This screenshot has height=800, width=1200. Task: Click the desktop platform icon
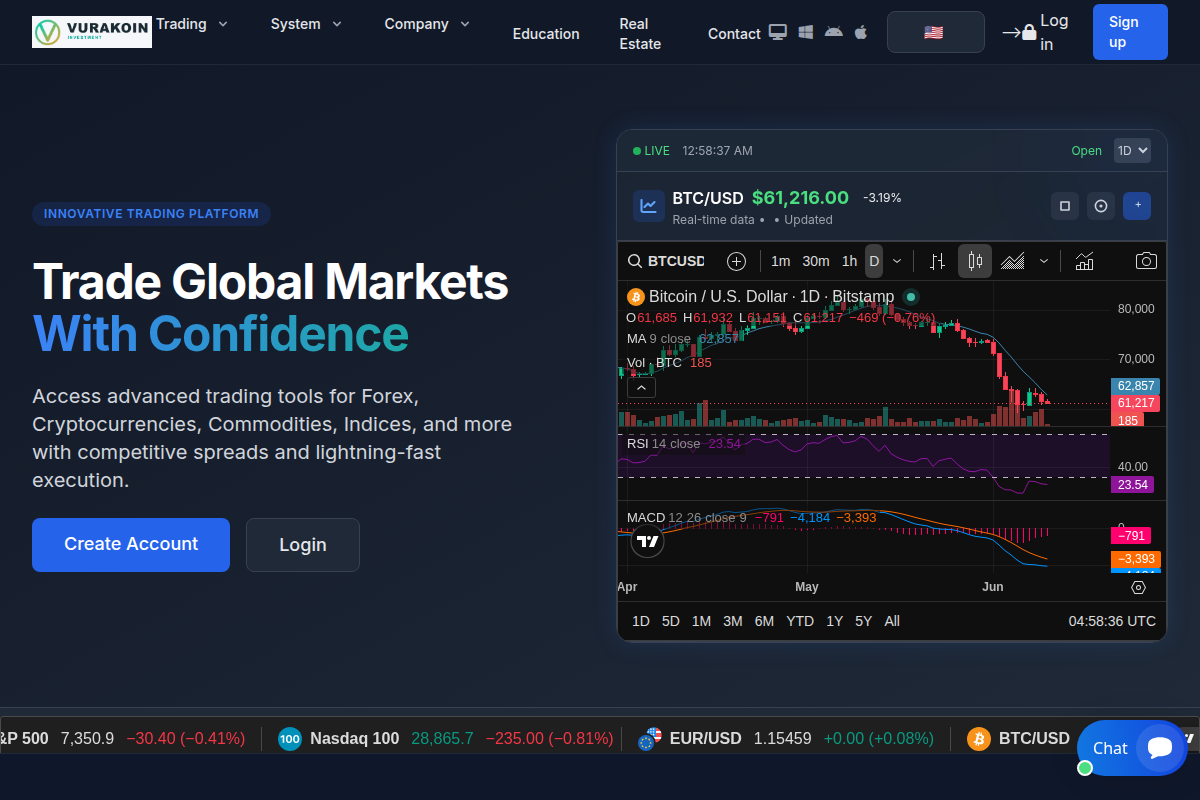(778, 33)
